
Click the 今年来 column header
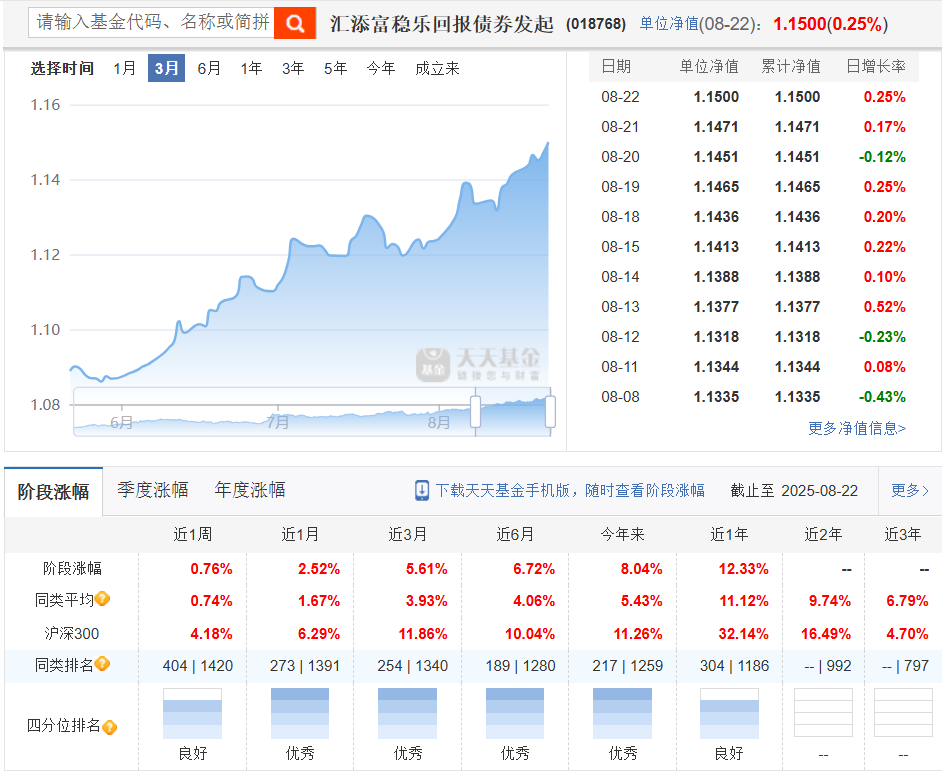pos(622,534)
